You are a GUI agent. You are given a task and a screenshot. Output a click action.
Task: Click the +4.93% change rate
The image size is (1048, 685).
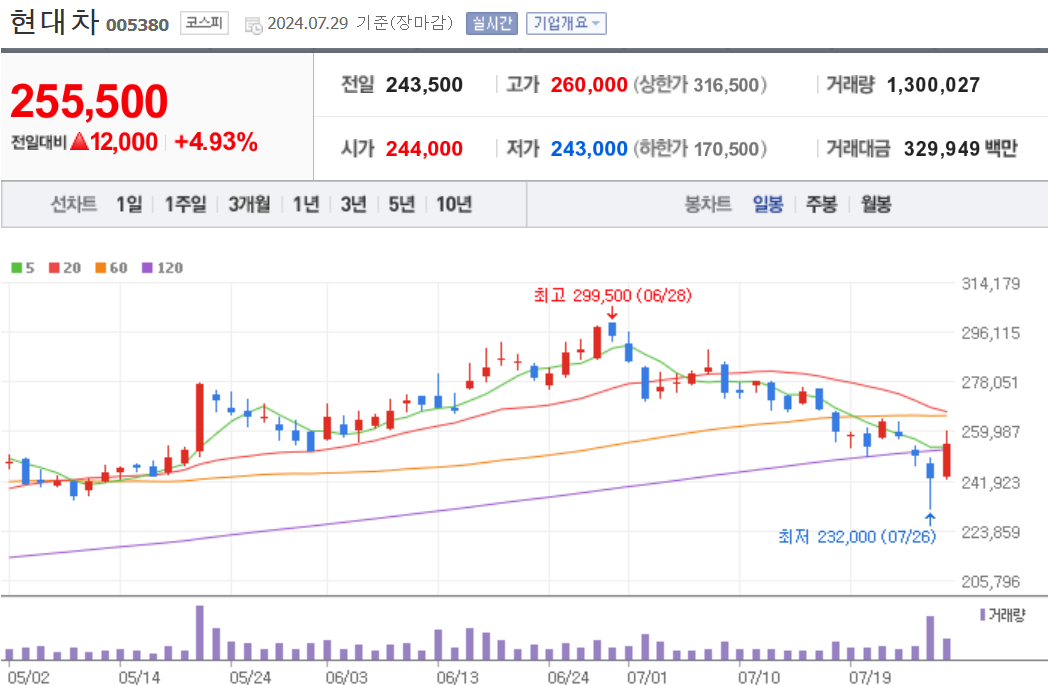tap(215, 142)
